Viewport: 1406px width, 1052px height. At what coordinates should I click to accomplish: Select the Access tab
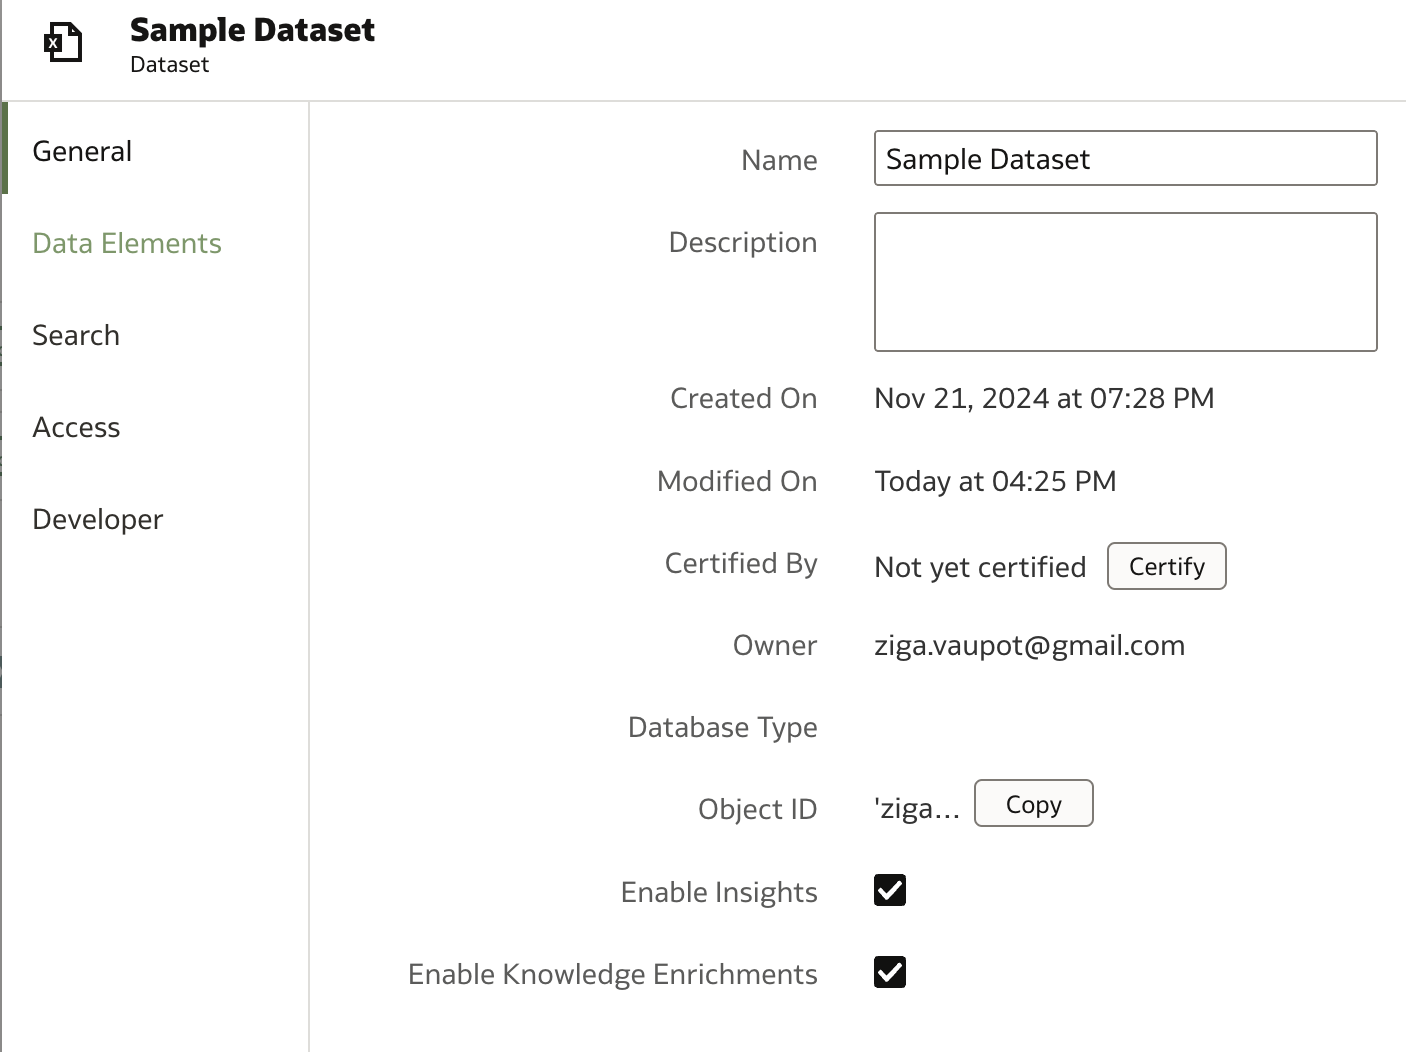pyautogui.click(x=76, y=427)
